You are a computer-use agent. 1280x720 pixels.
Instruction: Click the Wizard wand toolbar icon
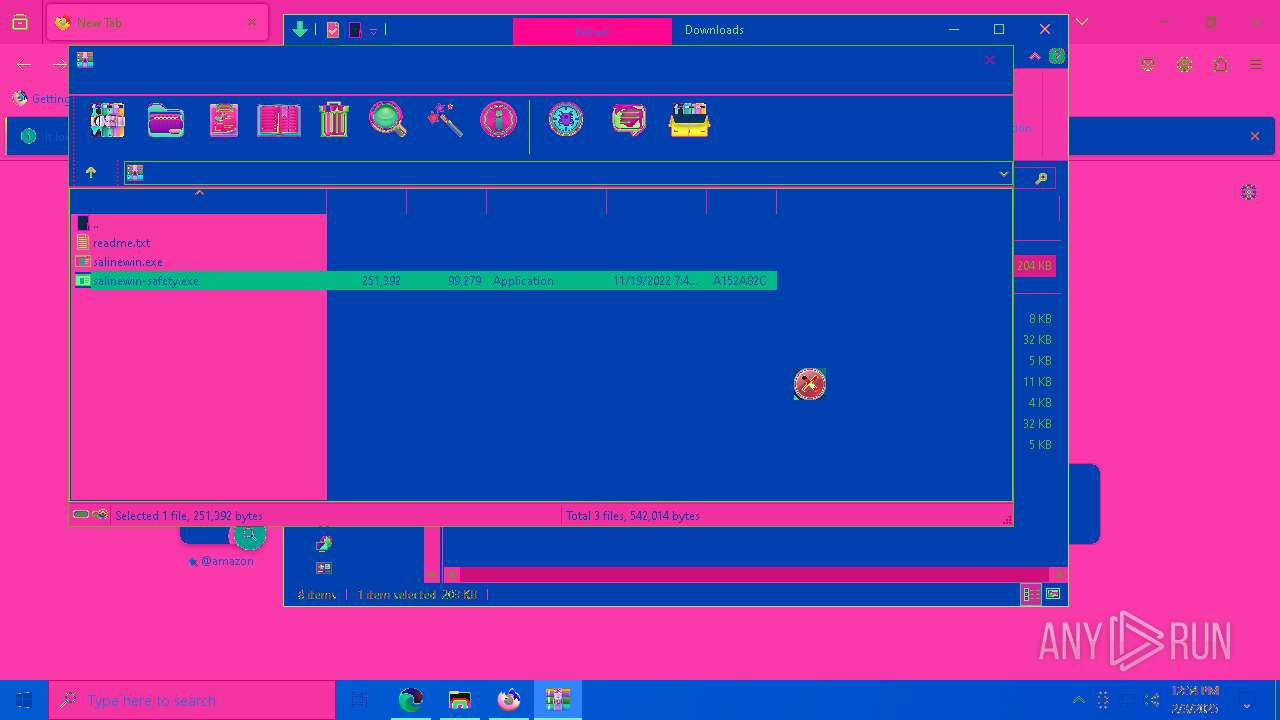444,120
